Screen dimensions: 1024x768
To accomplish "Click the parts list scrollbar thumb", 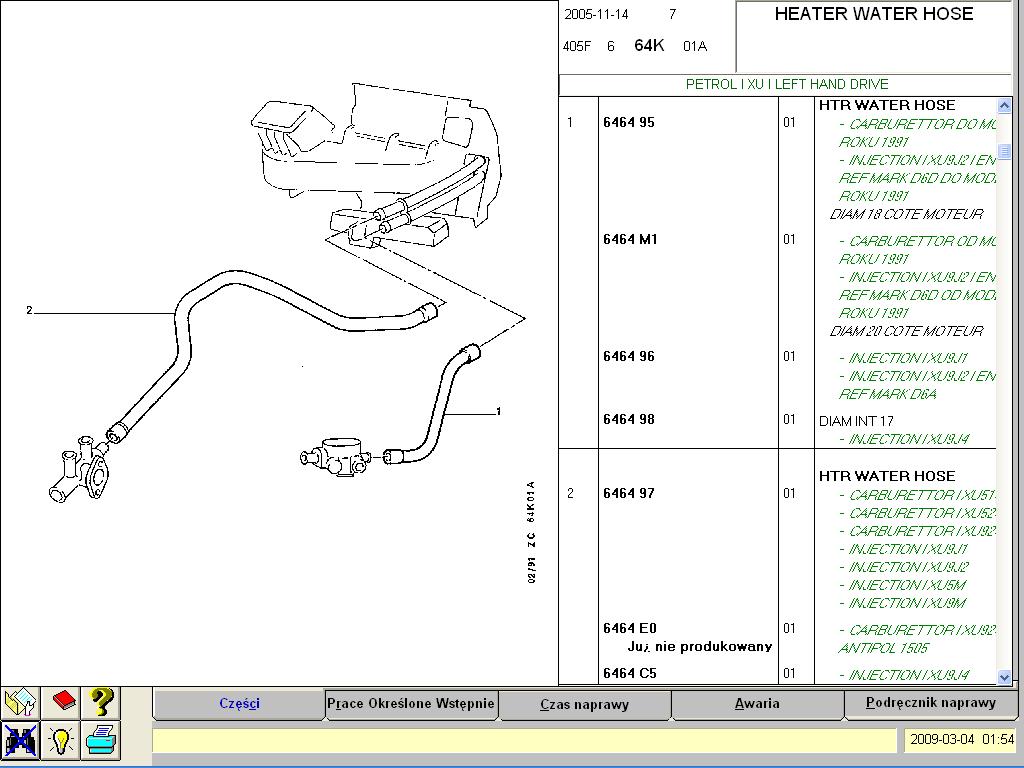I will pos(1004,150).
